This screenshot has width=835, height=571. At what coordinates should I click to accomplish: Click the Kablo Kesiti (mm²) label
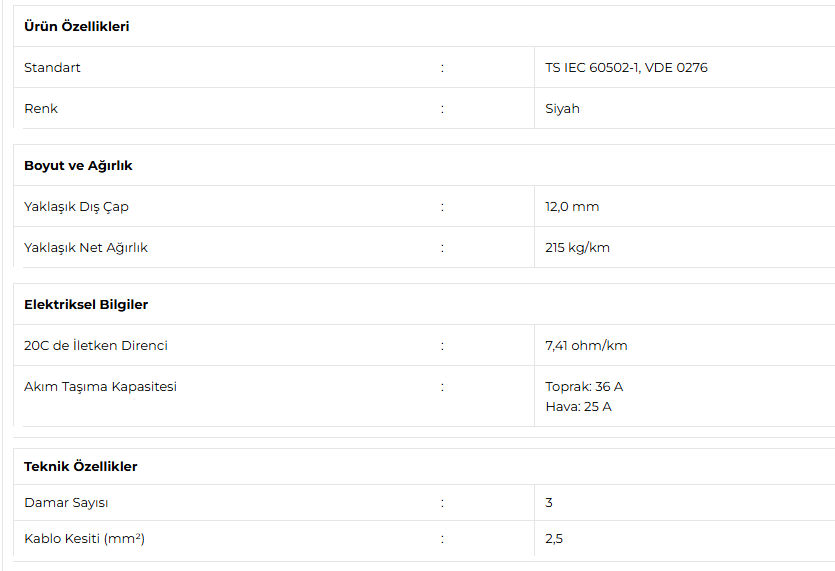click(x=84, y=539)
